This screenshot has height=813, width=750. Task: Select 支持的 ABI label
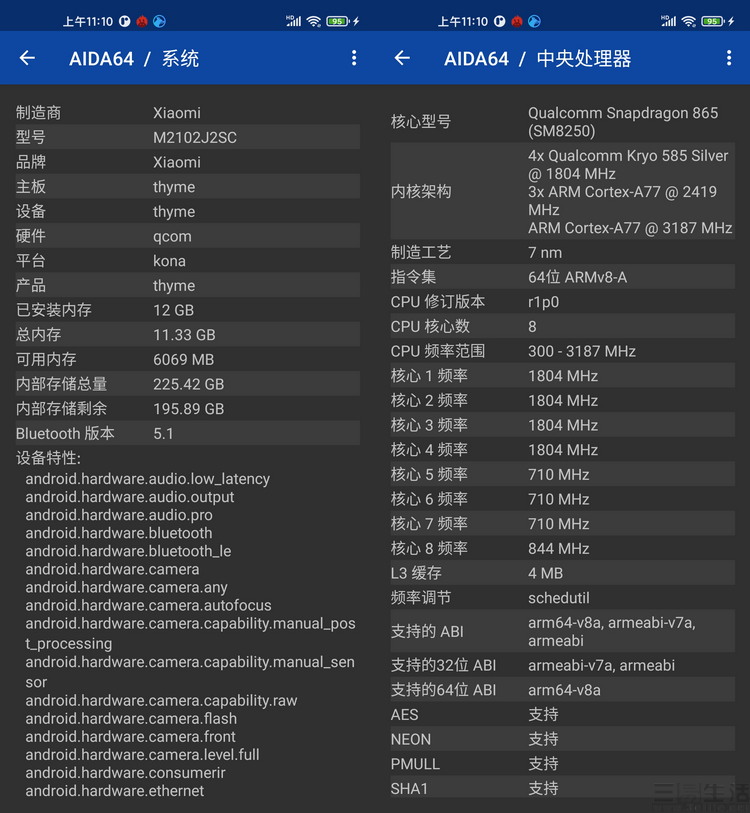point(427,632)
